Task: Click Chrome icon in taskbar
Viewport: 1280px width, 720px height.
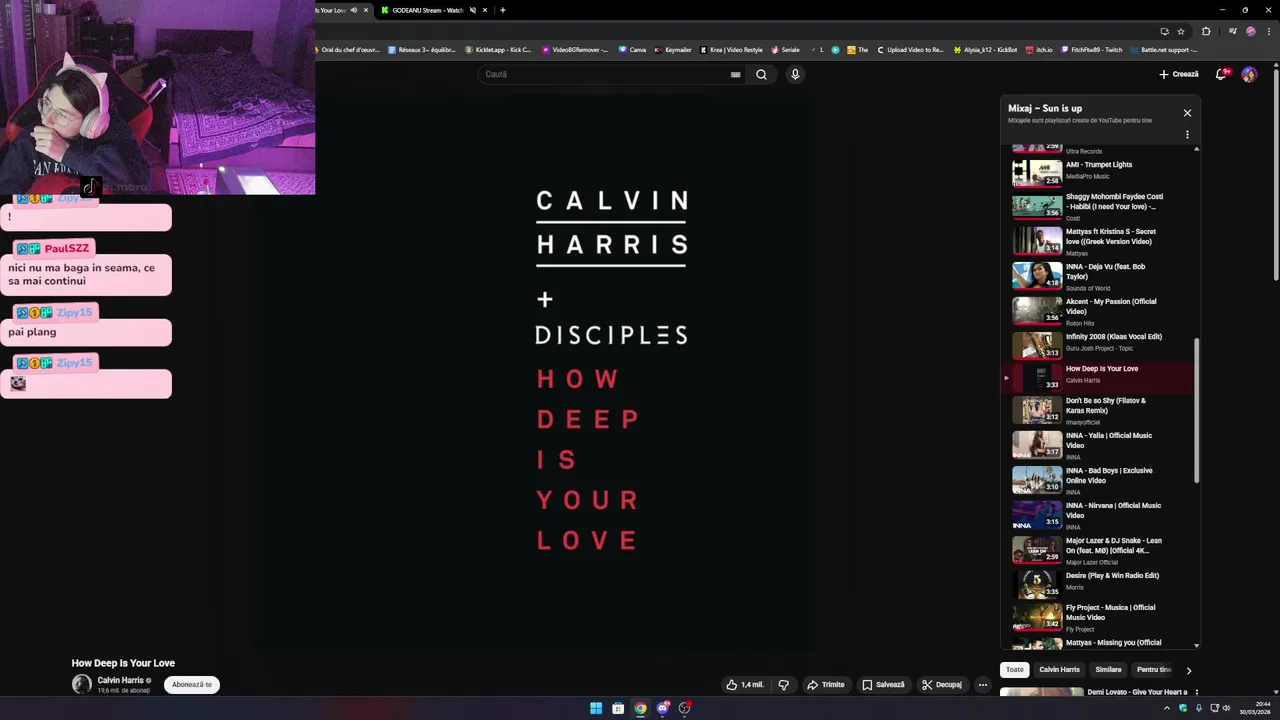Action: coord(640,708)
